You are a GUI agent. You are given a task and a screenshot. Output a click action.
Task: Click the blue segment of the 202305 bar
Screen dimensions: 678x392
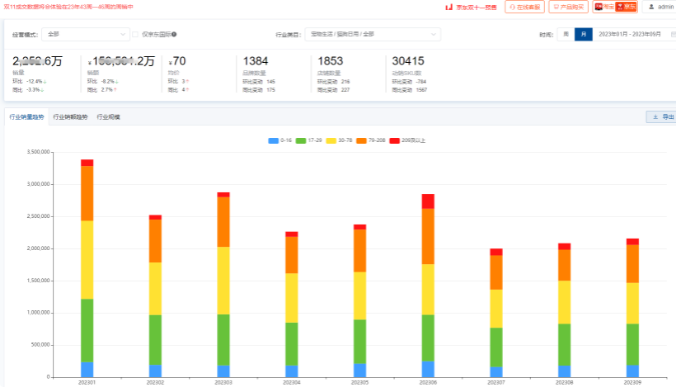click(360, 370)
